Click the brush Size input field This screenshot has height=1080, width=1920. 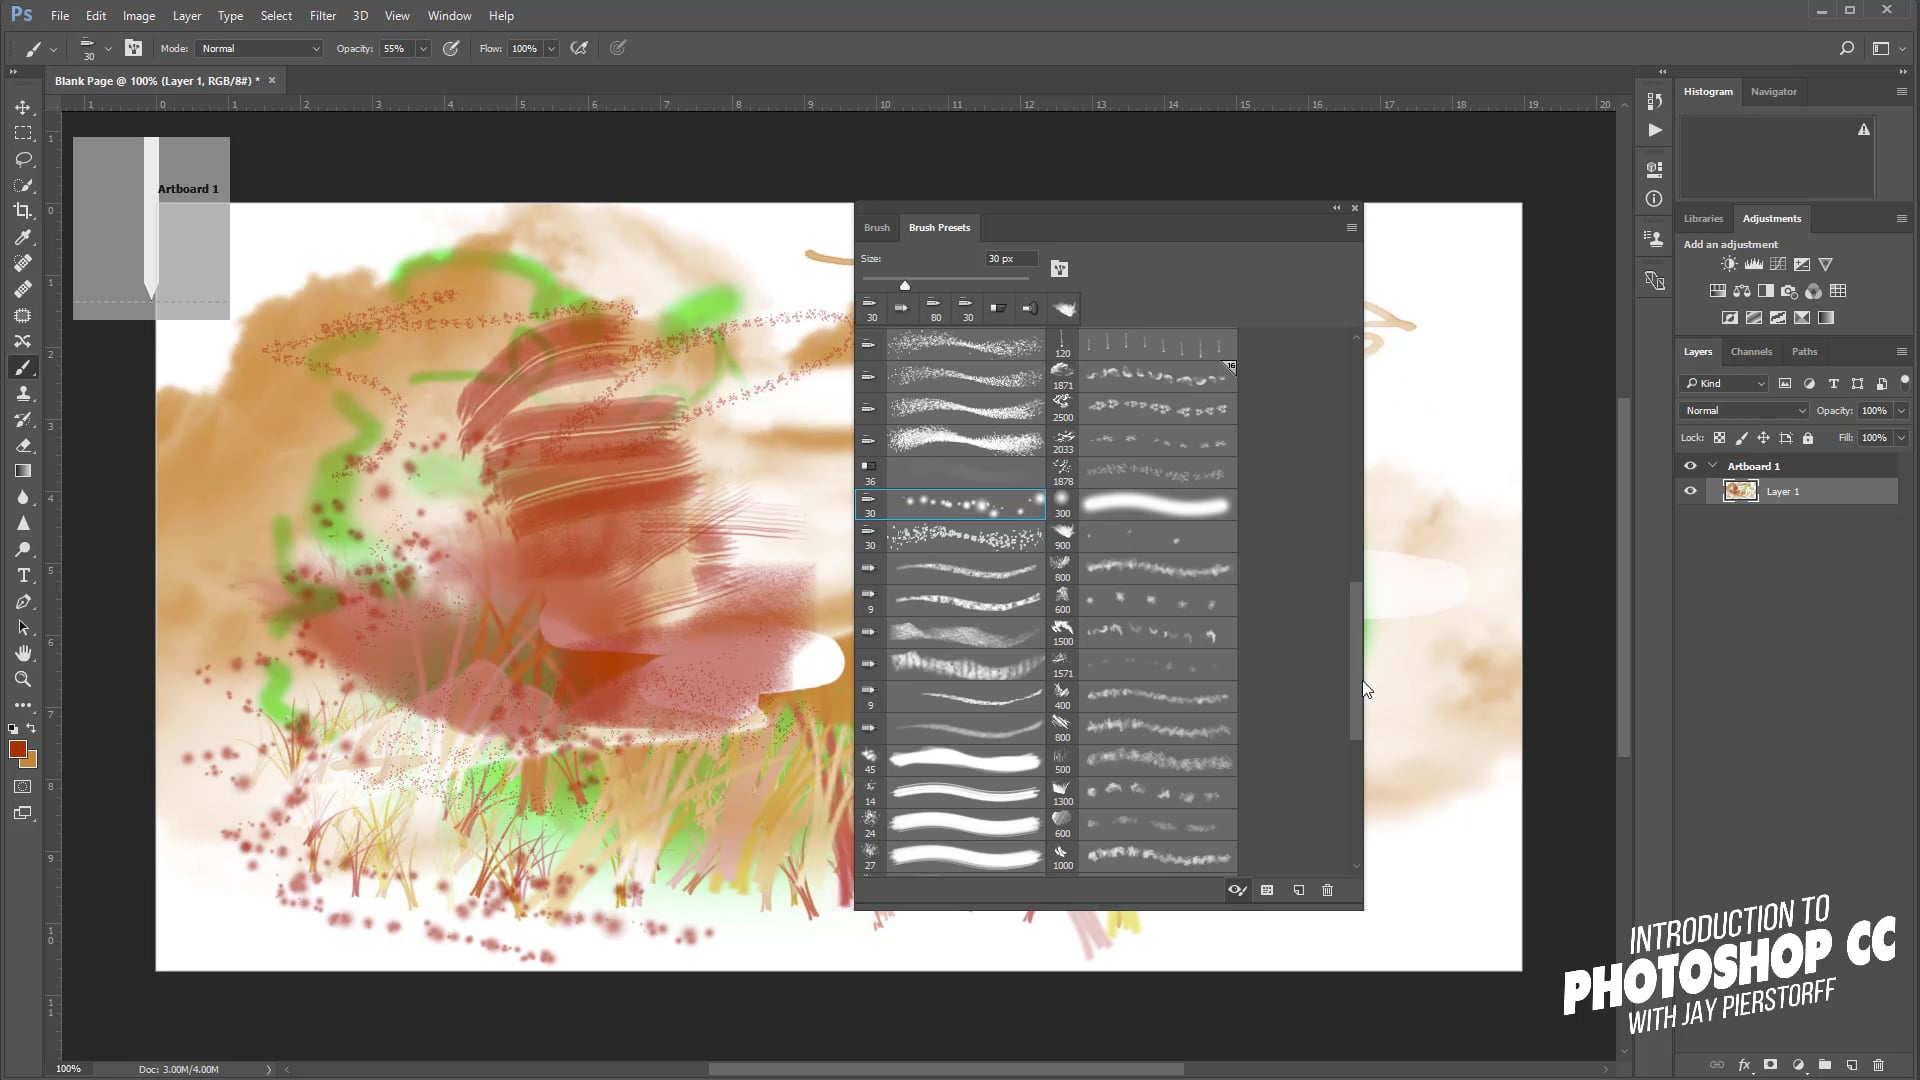[x=1010, y=259]
